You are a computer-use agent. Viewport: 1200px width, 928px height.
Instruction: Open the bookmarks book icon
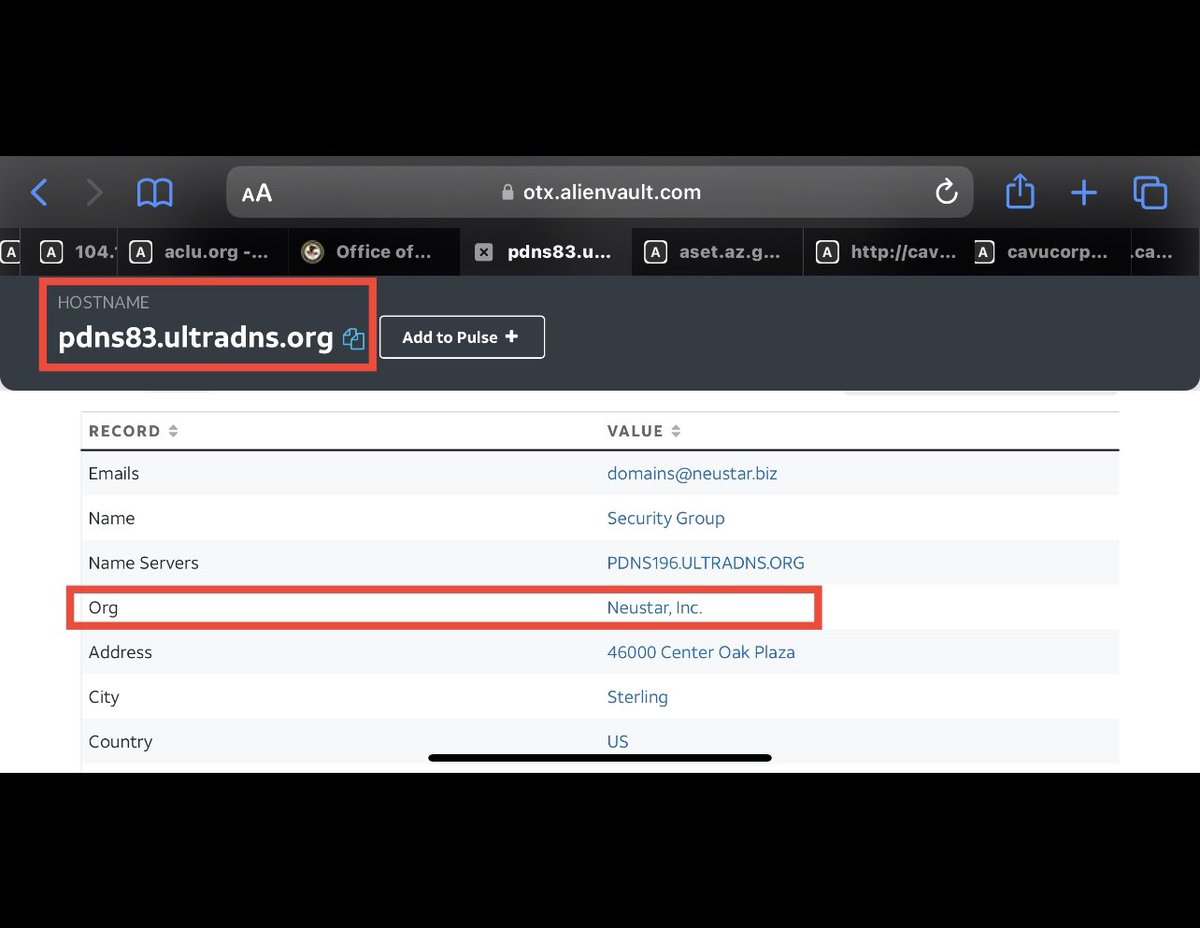point(155,192)
